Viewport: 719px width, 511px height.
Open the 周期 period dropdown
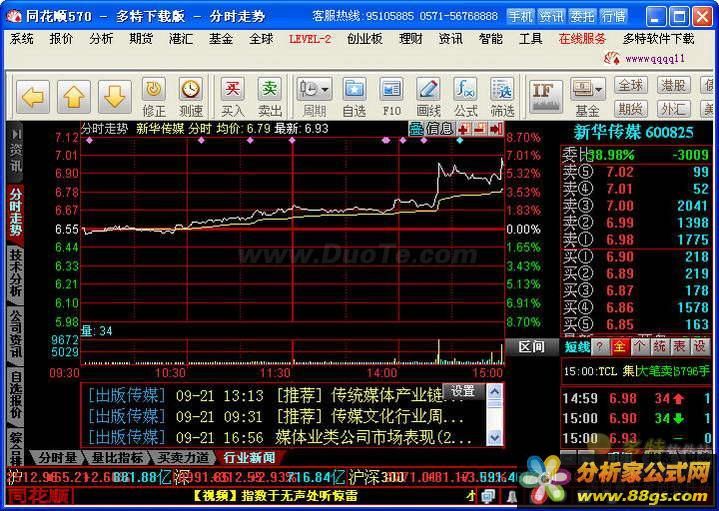tap(314, 97)
